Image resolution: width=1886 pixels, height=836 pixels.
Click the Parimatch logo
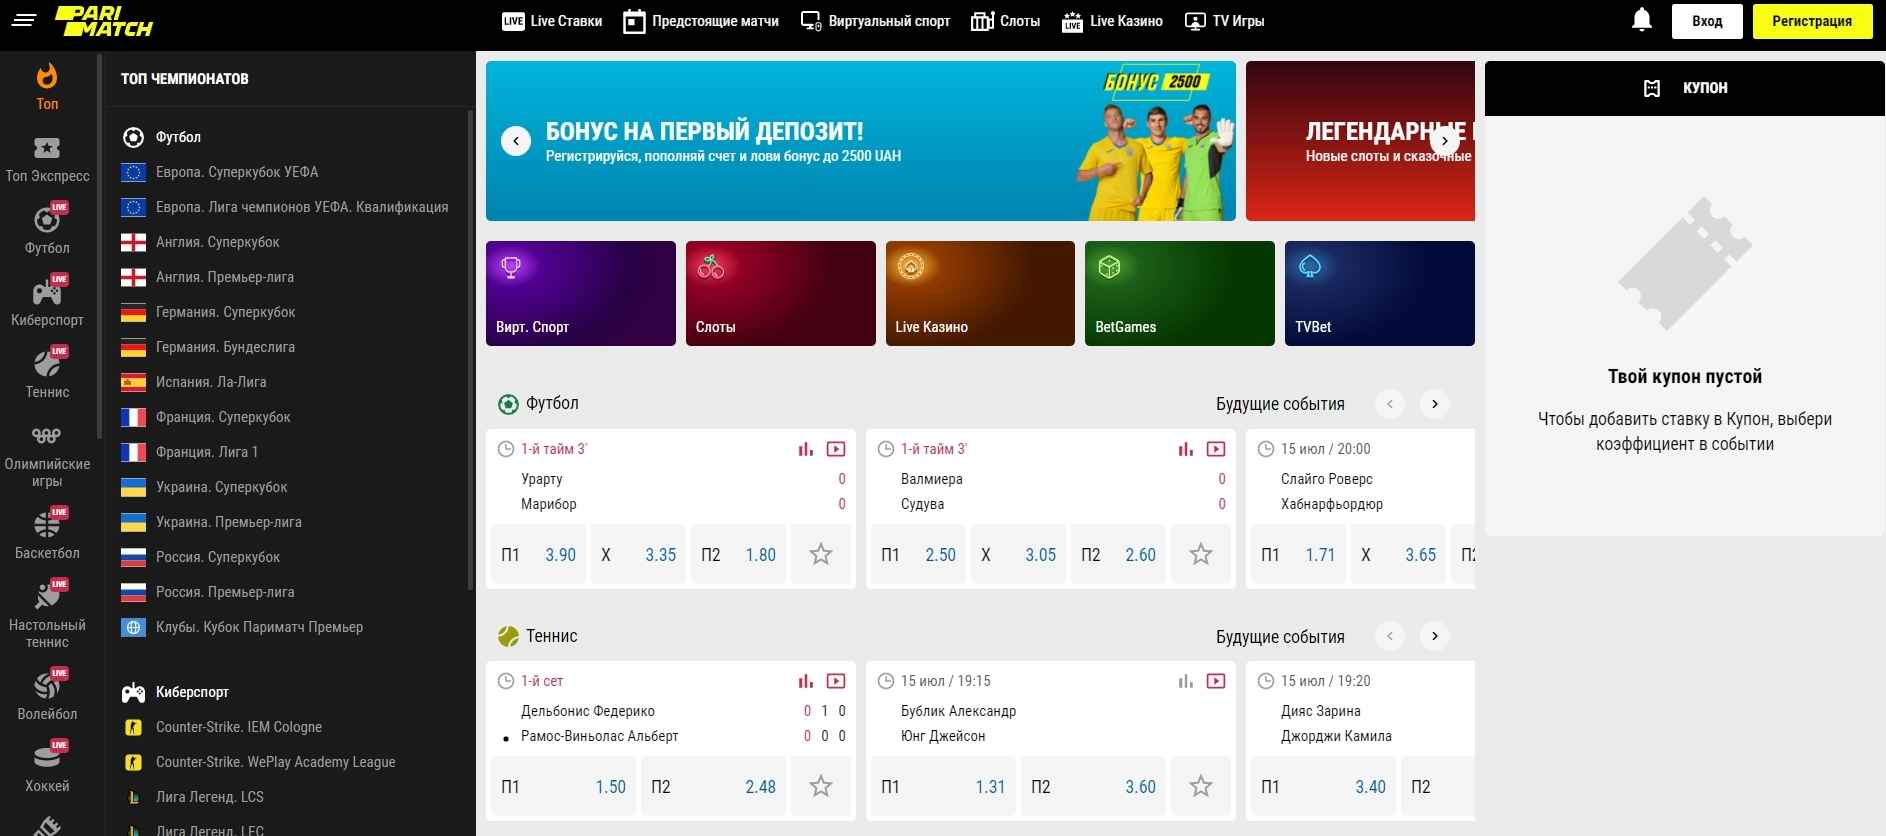(103, 21)
